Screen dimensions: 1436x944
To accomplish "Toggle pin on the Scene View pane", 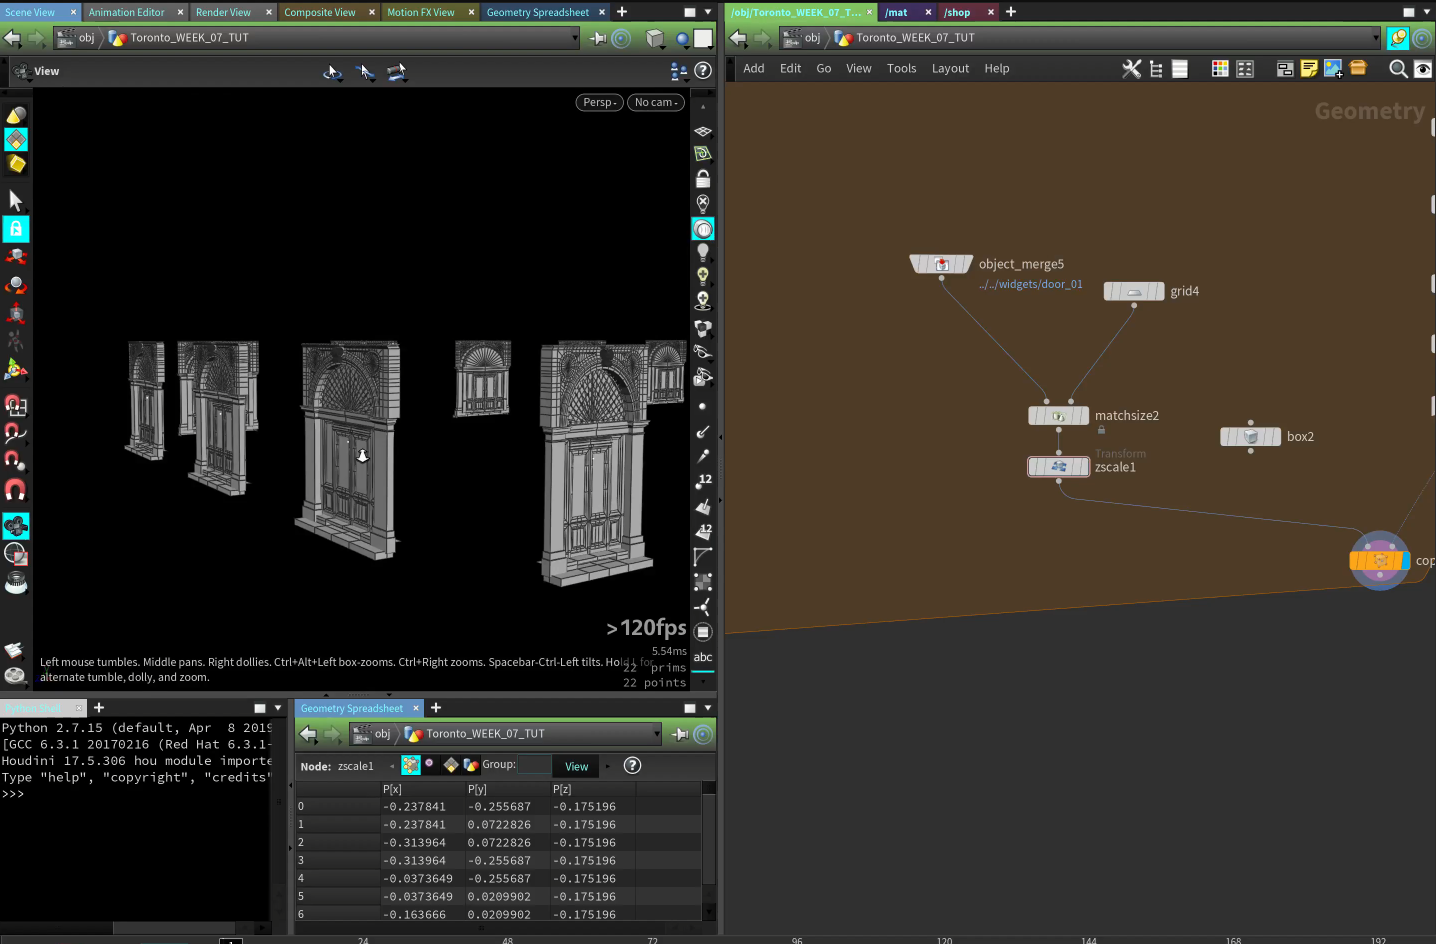I will click(x=598, y=38).
